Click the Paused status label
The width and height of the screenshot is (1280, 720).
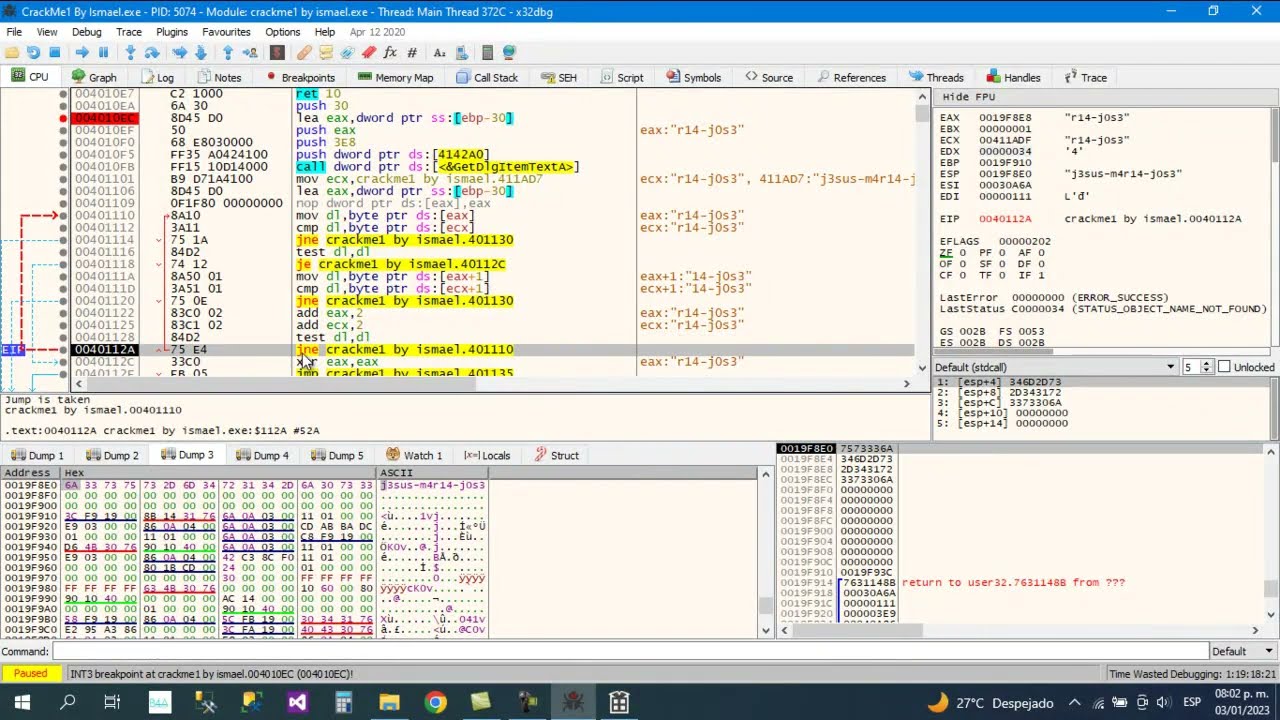(30, 673)
